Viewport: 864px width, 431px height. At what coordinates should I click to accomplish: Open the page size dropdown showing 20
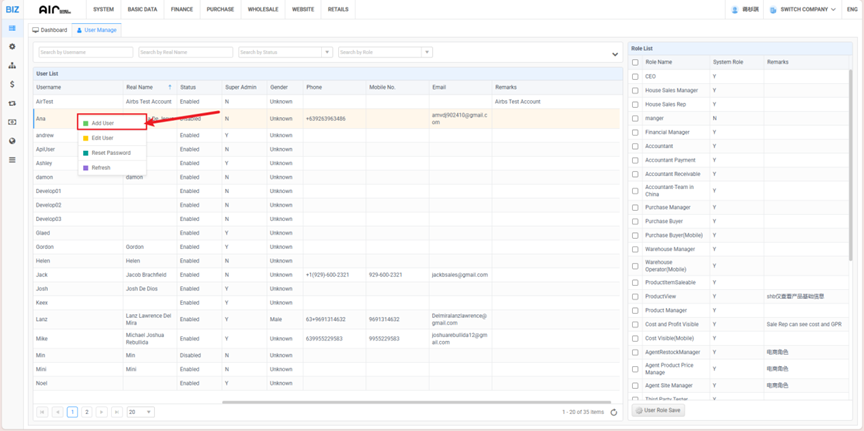click(x=140, y=412)
